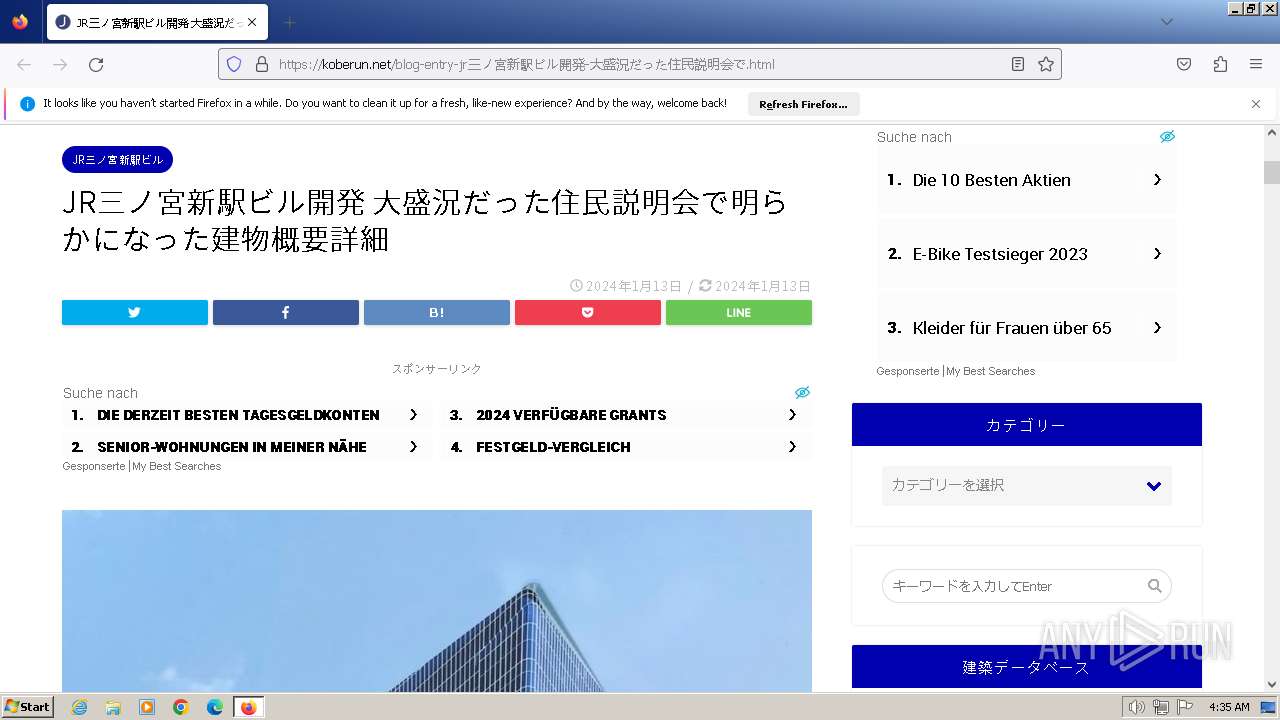Focus the キーワードを入力してEnter search field
The width and height of the screenshot is (1280, 720).
pyautogui.click(x=1027, y=586)
